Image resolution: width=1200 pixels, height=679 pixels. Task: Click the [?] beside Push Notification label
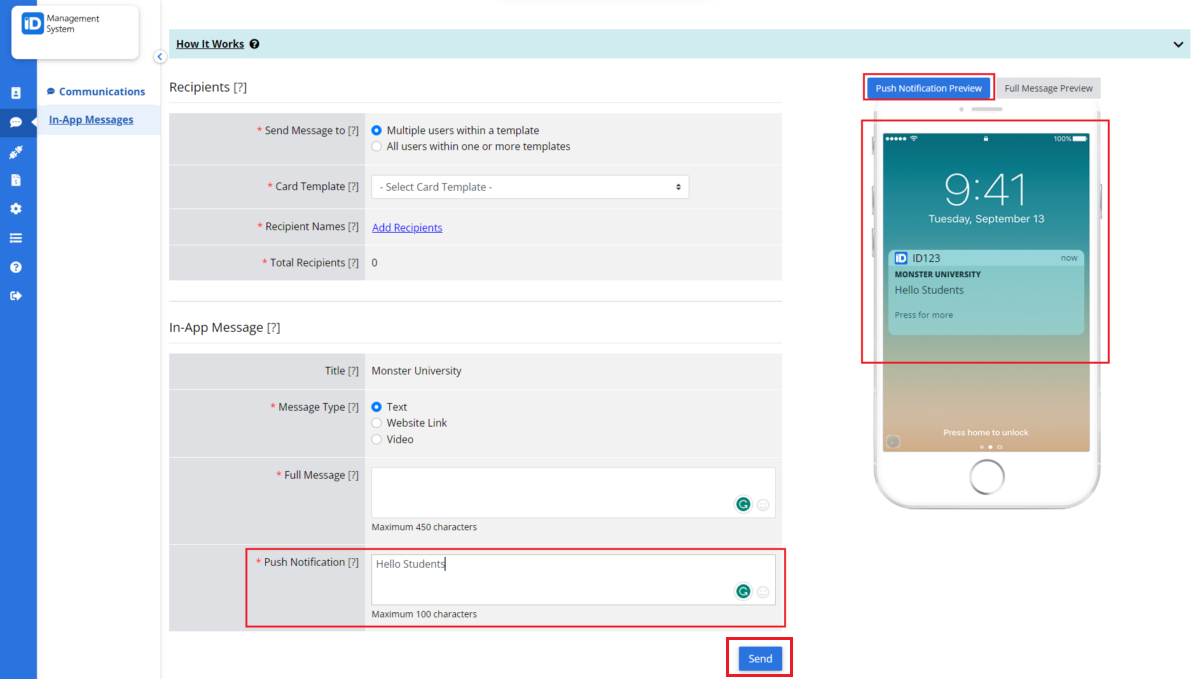click(353, 562)
